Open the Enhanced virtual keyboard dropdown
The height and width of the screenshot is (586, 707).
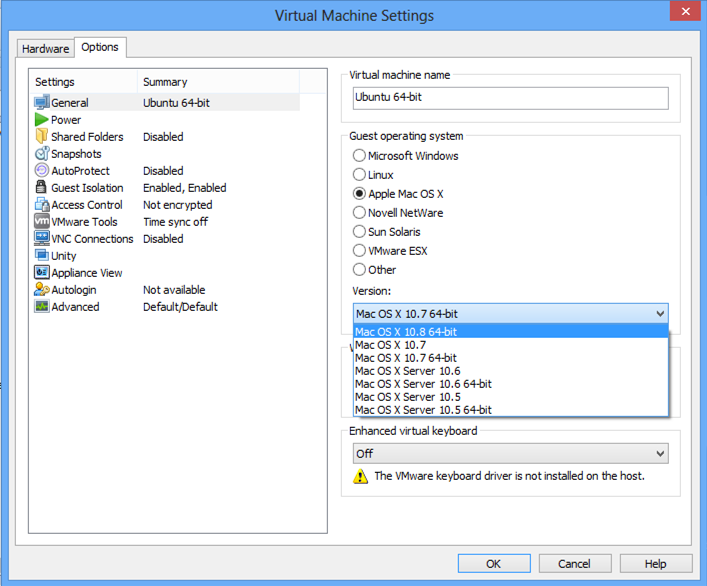pyautogui.click(x=510, y=453)
